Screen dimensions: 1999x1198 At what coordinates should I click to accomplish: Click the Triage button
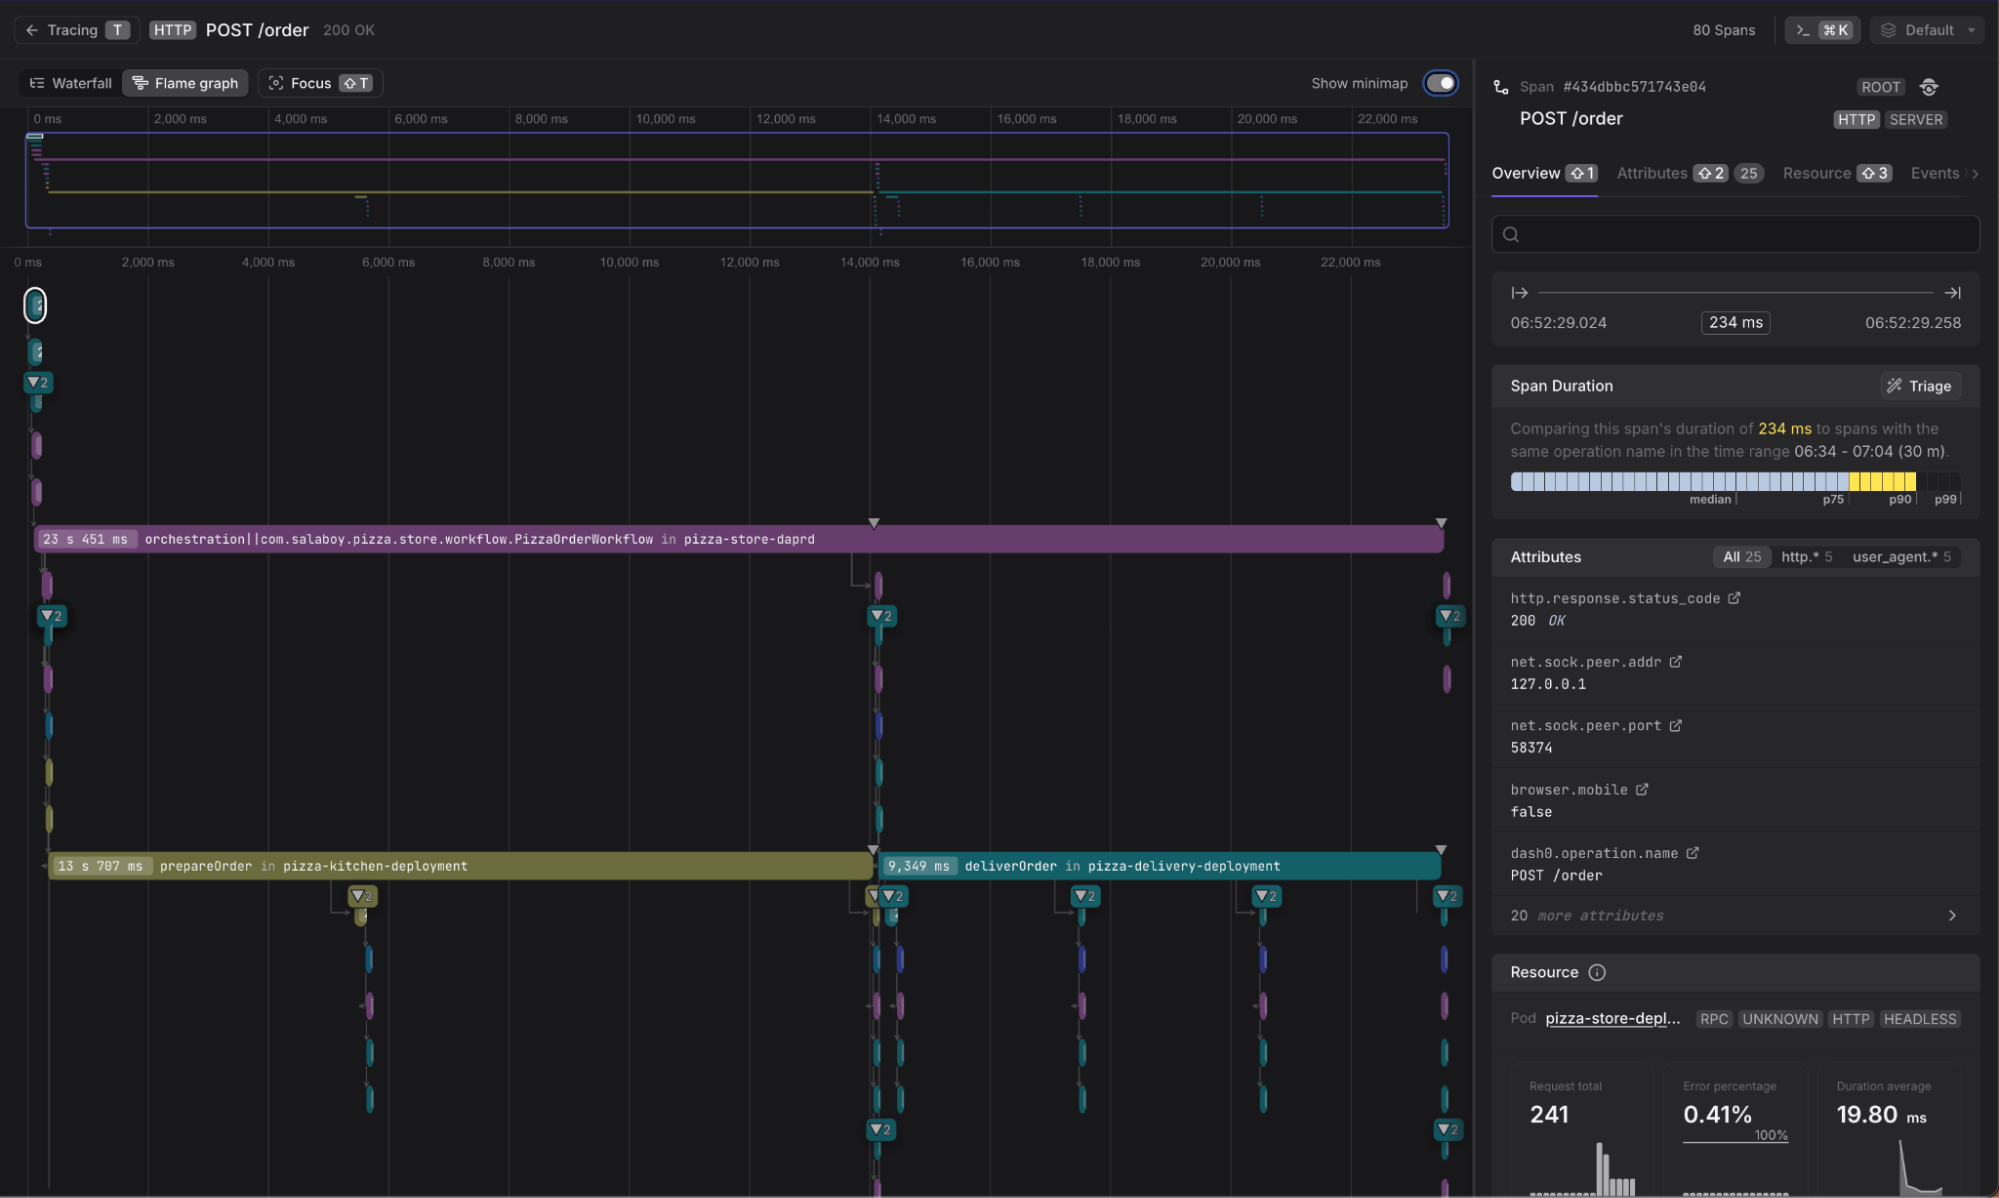click(x=1919, y=386)
